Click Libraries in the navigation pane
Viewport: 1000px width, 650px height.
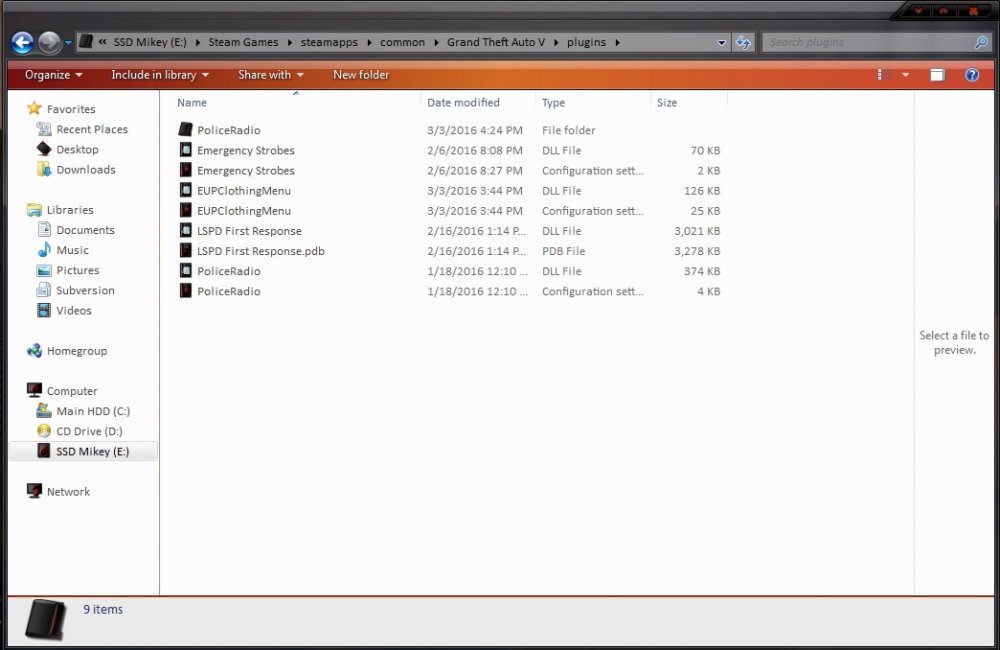click(70, 210)
